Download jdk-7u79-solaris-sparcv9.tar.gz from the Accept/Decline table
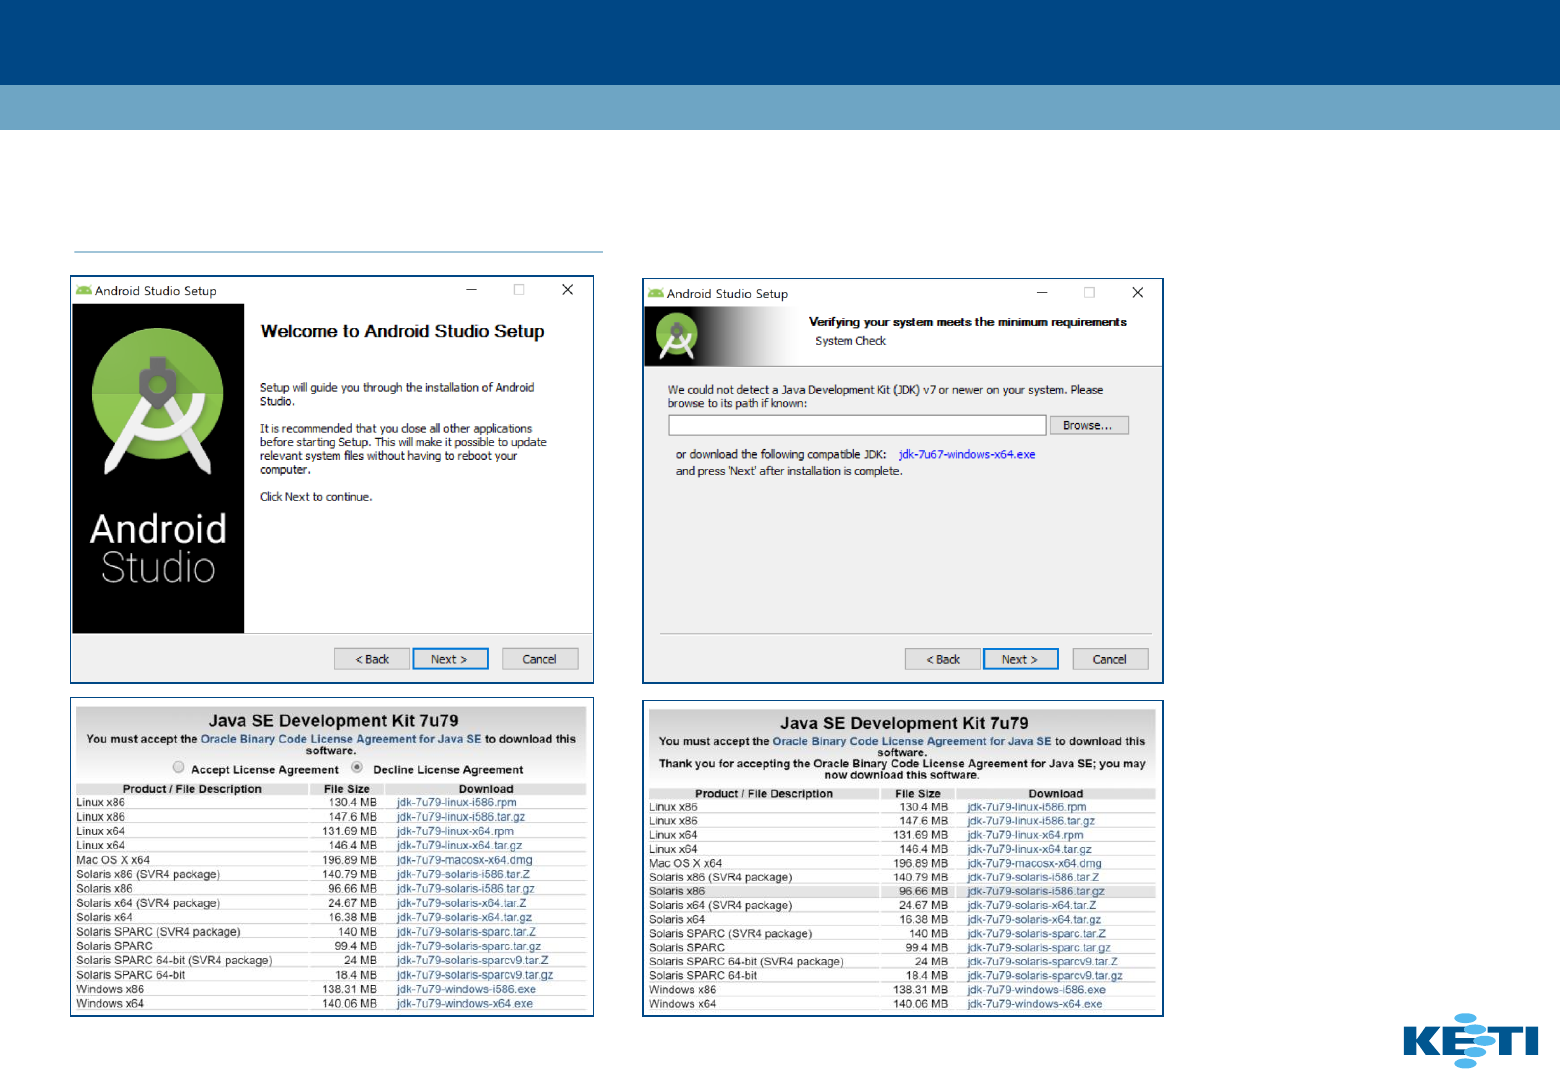Viewport: 1560px width, 1080px height. click(x=475, y=974)
